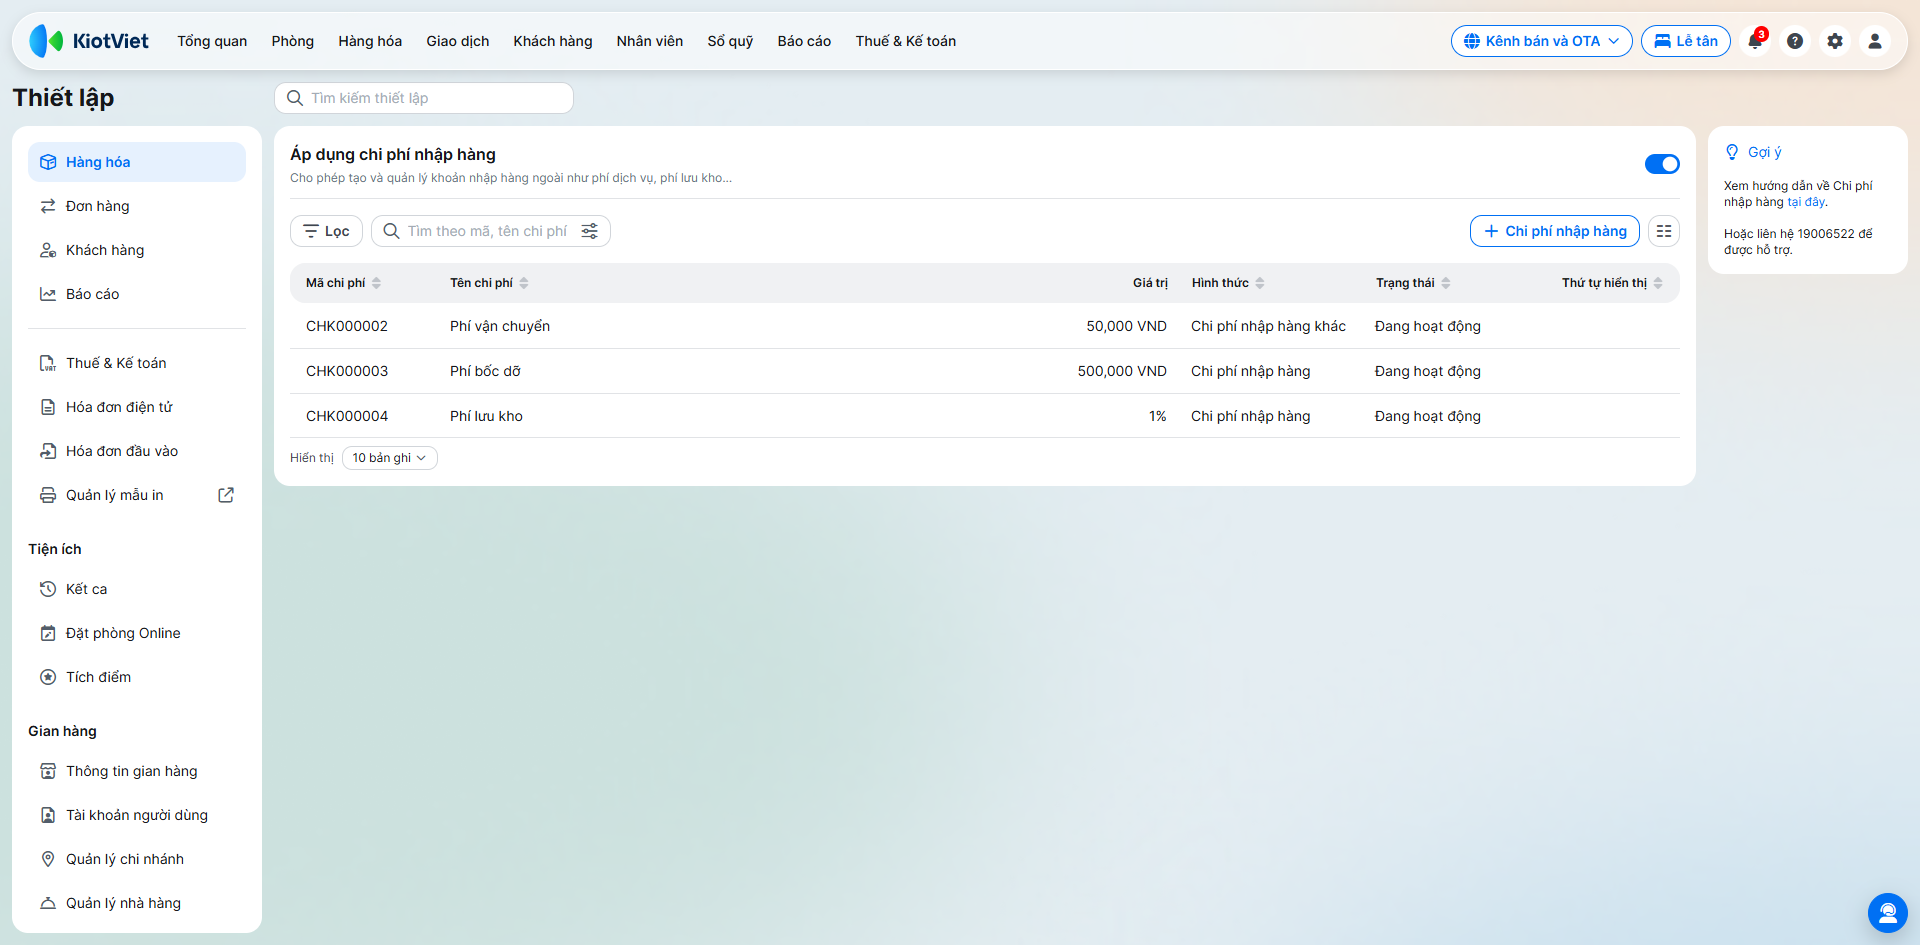The width and height of the screenshot is (1920, 945).
Task: Open the Thuế & Kế toán top menu
Action: click(906, 41)
